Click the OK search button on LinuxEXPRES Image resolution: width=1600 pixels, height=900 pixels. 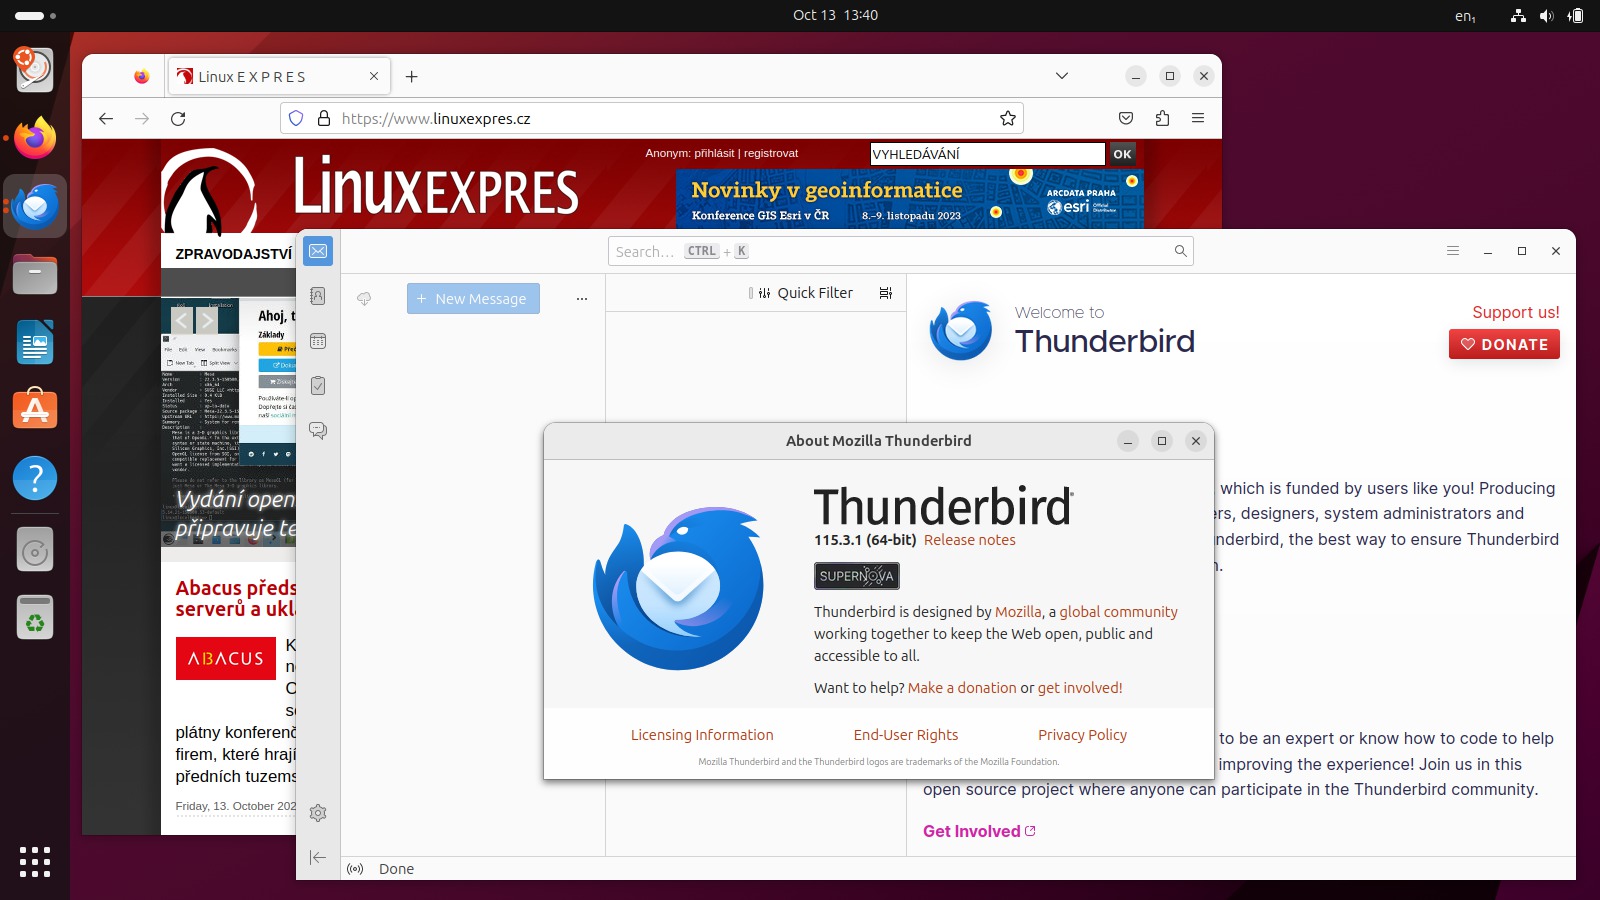pyautogui.click(x=1123, y=154)
